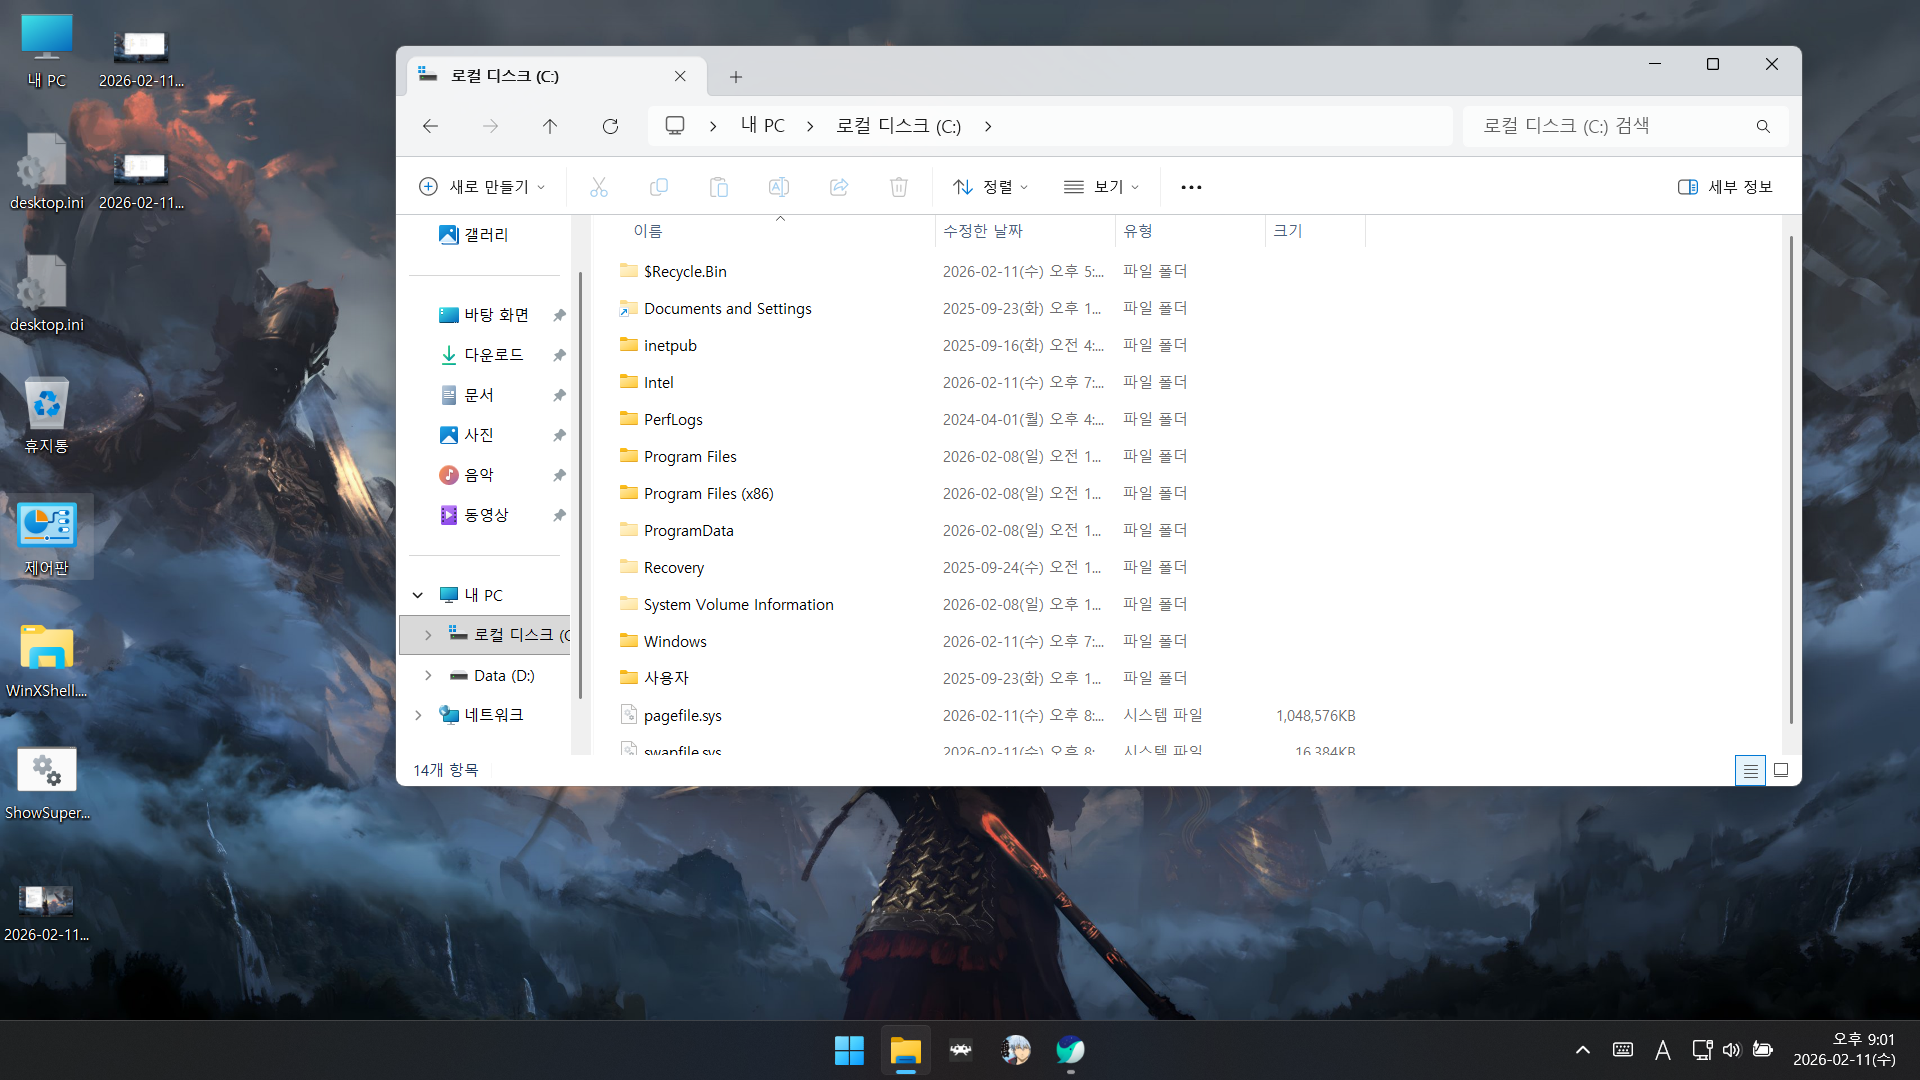The image size is (1920, 1080).
Task: Click the Delete trash icon in toolbar
Action: [x=899, y=187]
